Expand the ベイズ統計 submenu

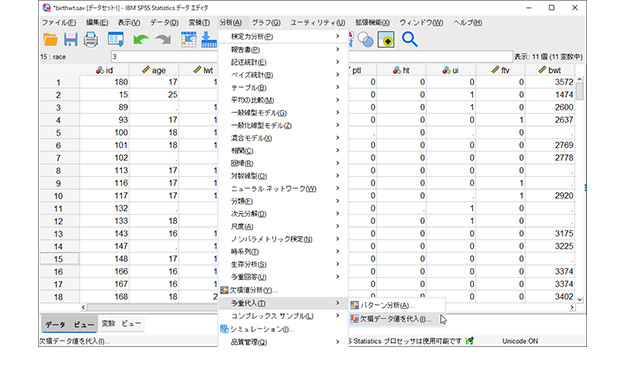coord(283,75)
